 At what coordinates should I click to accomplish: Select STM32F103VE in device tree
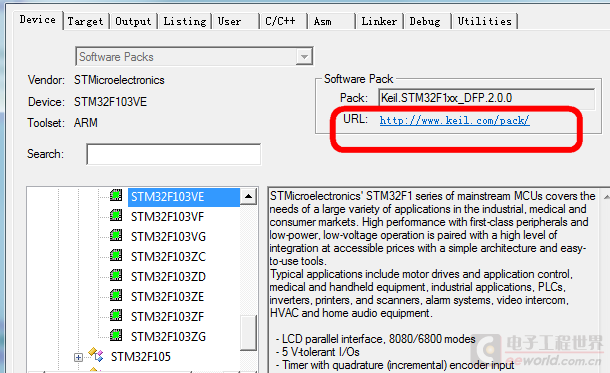pyautogui.click(x=184, y=197)
